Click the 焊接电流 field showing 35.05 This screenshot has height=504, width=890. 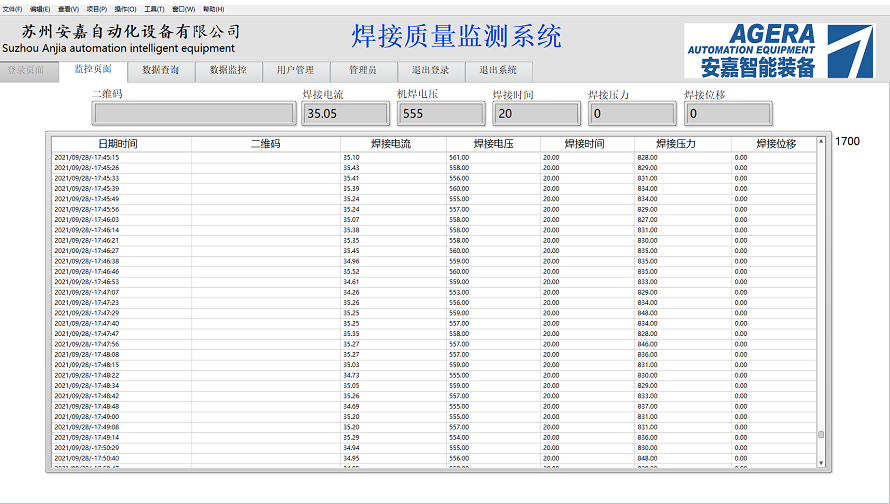345,114
